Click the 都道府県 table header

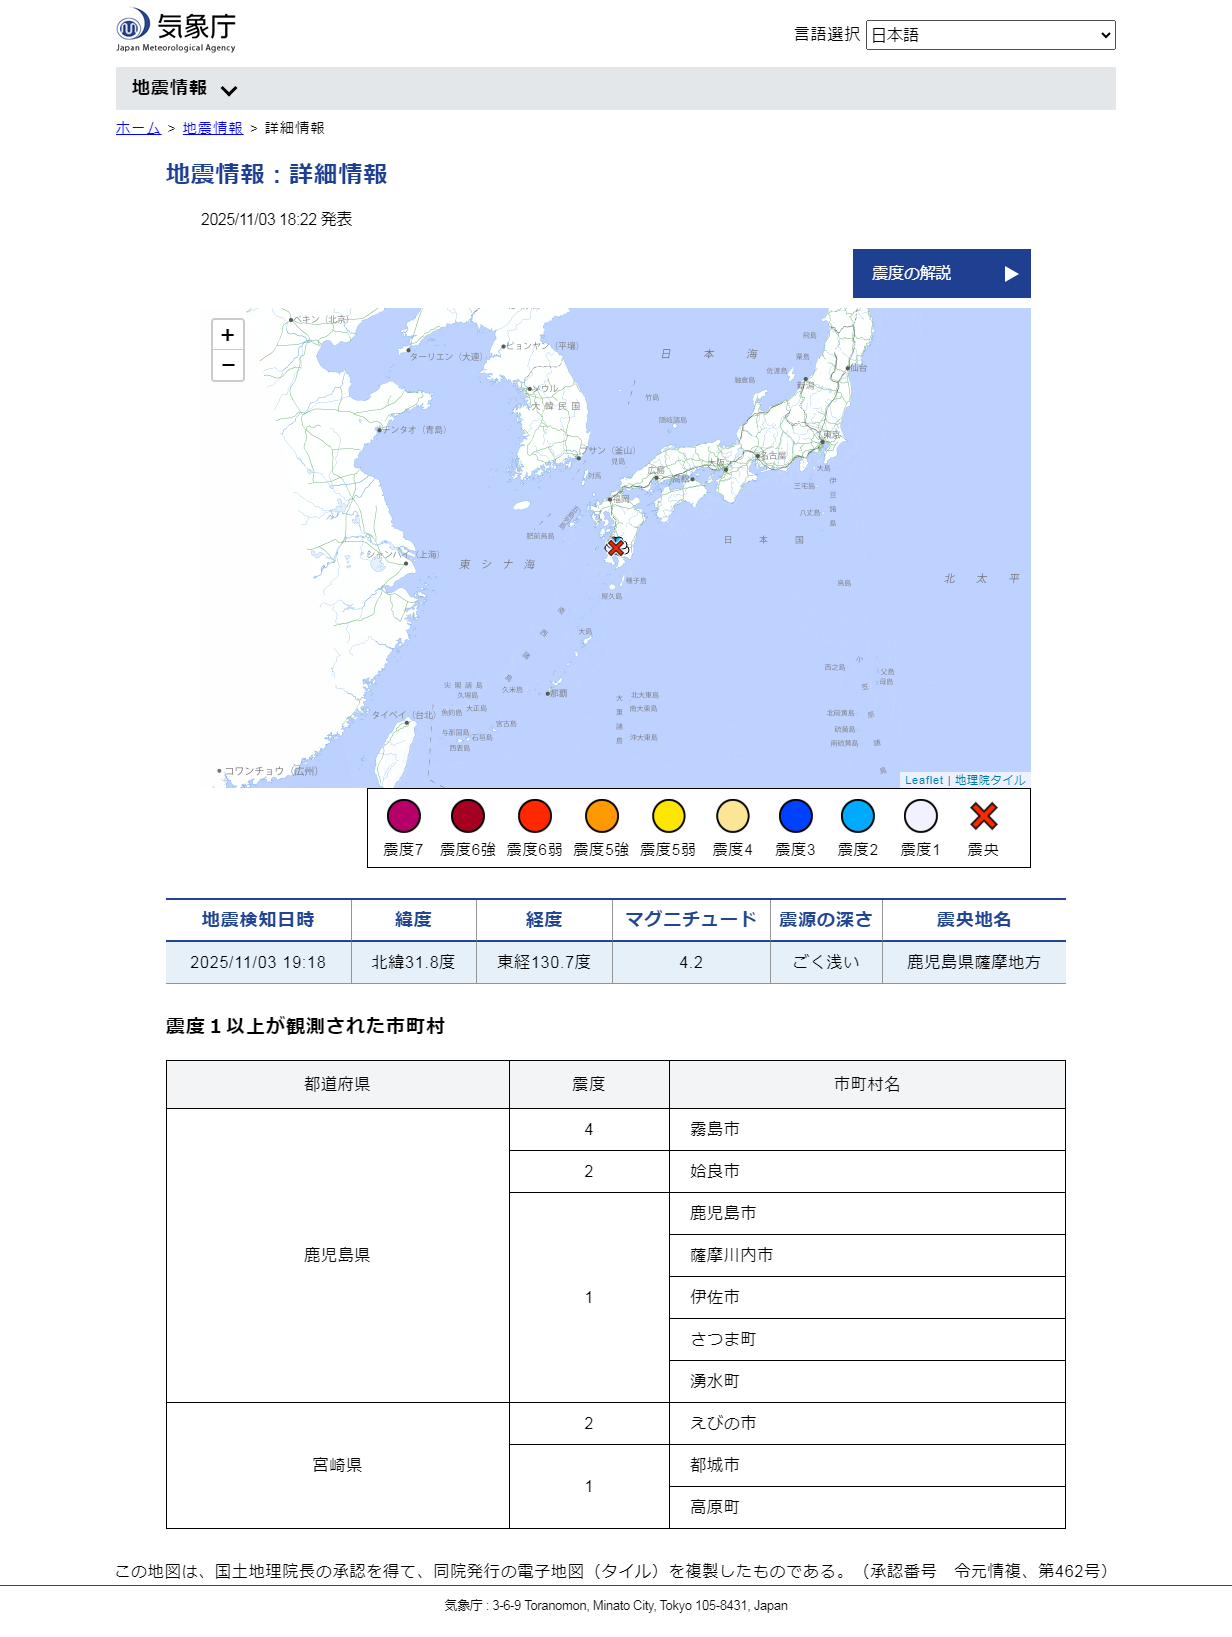pos(338,1084)
